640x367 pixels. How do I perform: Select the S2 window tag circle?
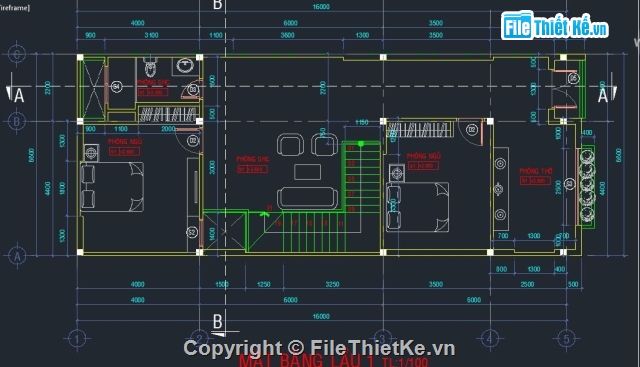(192, 232)
